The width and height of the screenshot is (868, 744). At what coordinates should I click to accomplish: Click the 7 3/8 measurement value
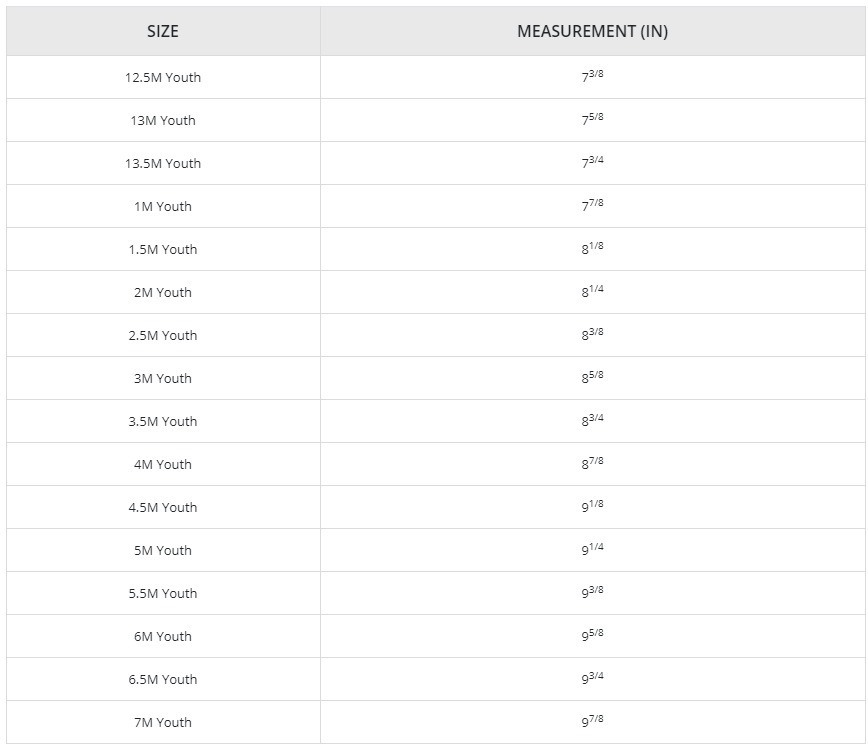tap(592, 76)
